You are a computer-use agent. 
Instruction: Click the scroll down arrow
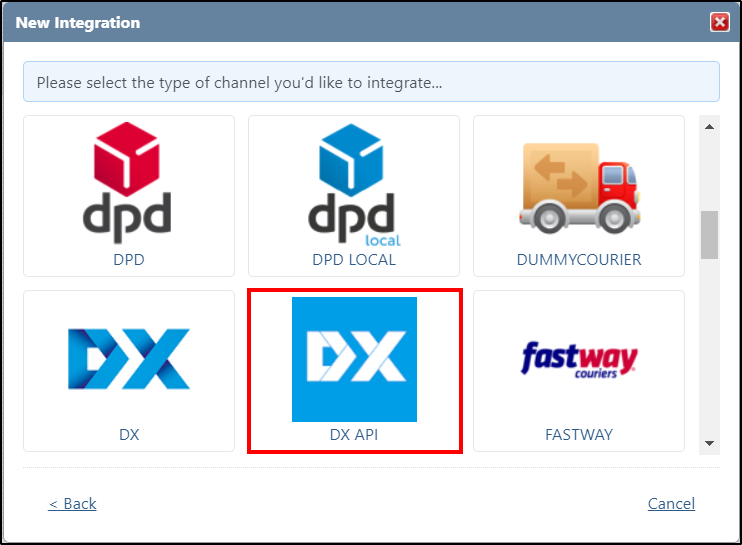(709, 443)
